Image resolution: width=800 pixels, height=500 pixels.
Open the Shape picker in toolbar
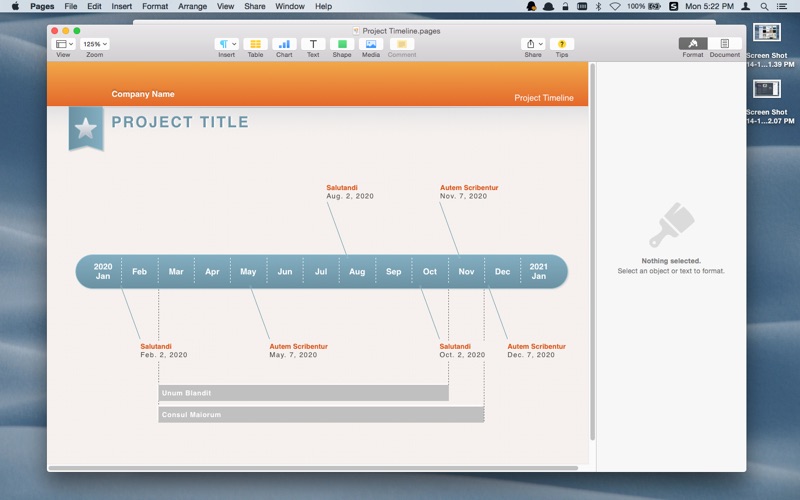(342, 44)
